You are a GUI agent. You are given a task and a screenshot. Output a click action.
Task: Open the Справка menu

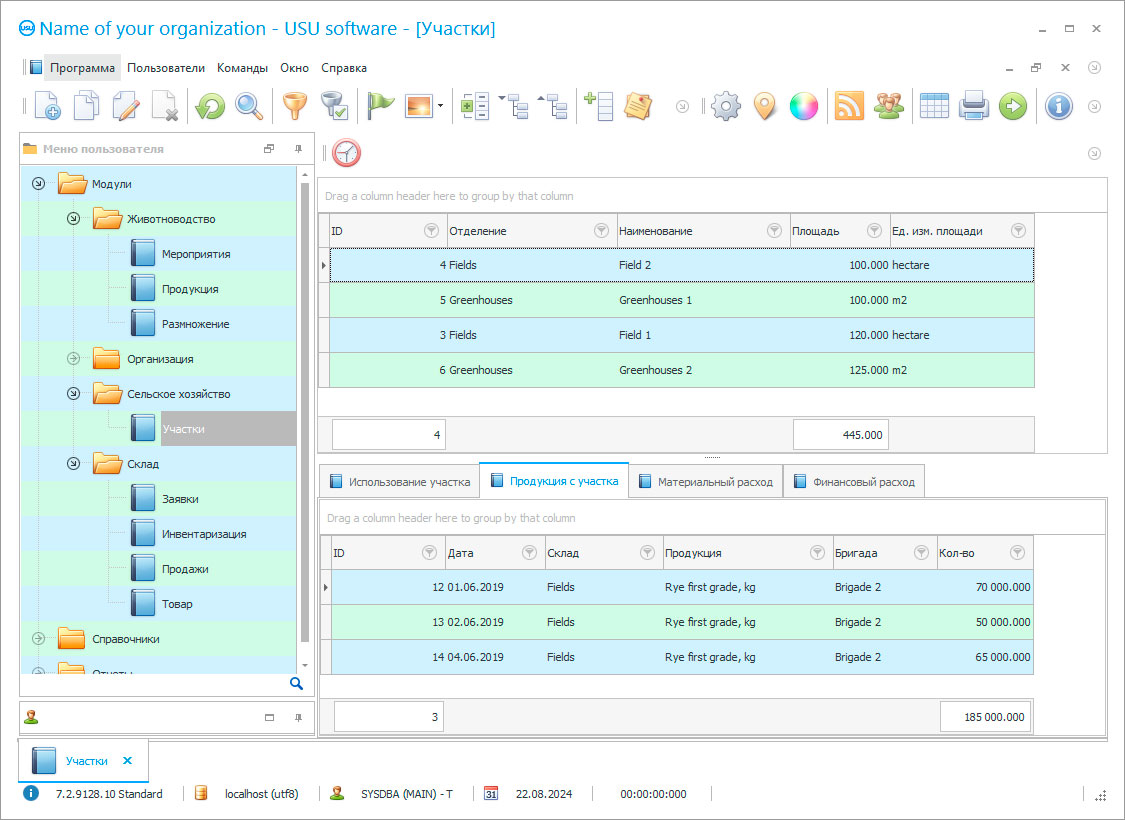(344, 67)
